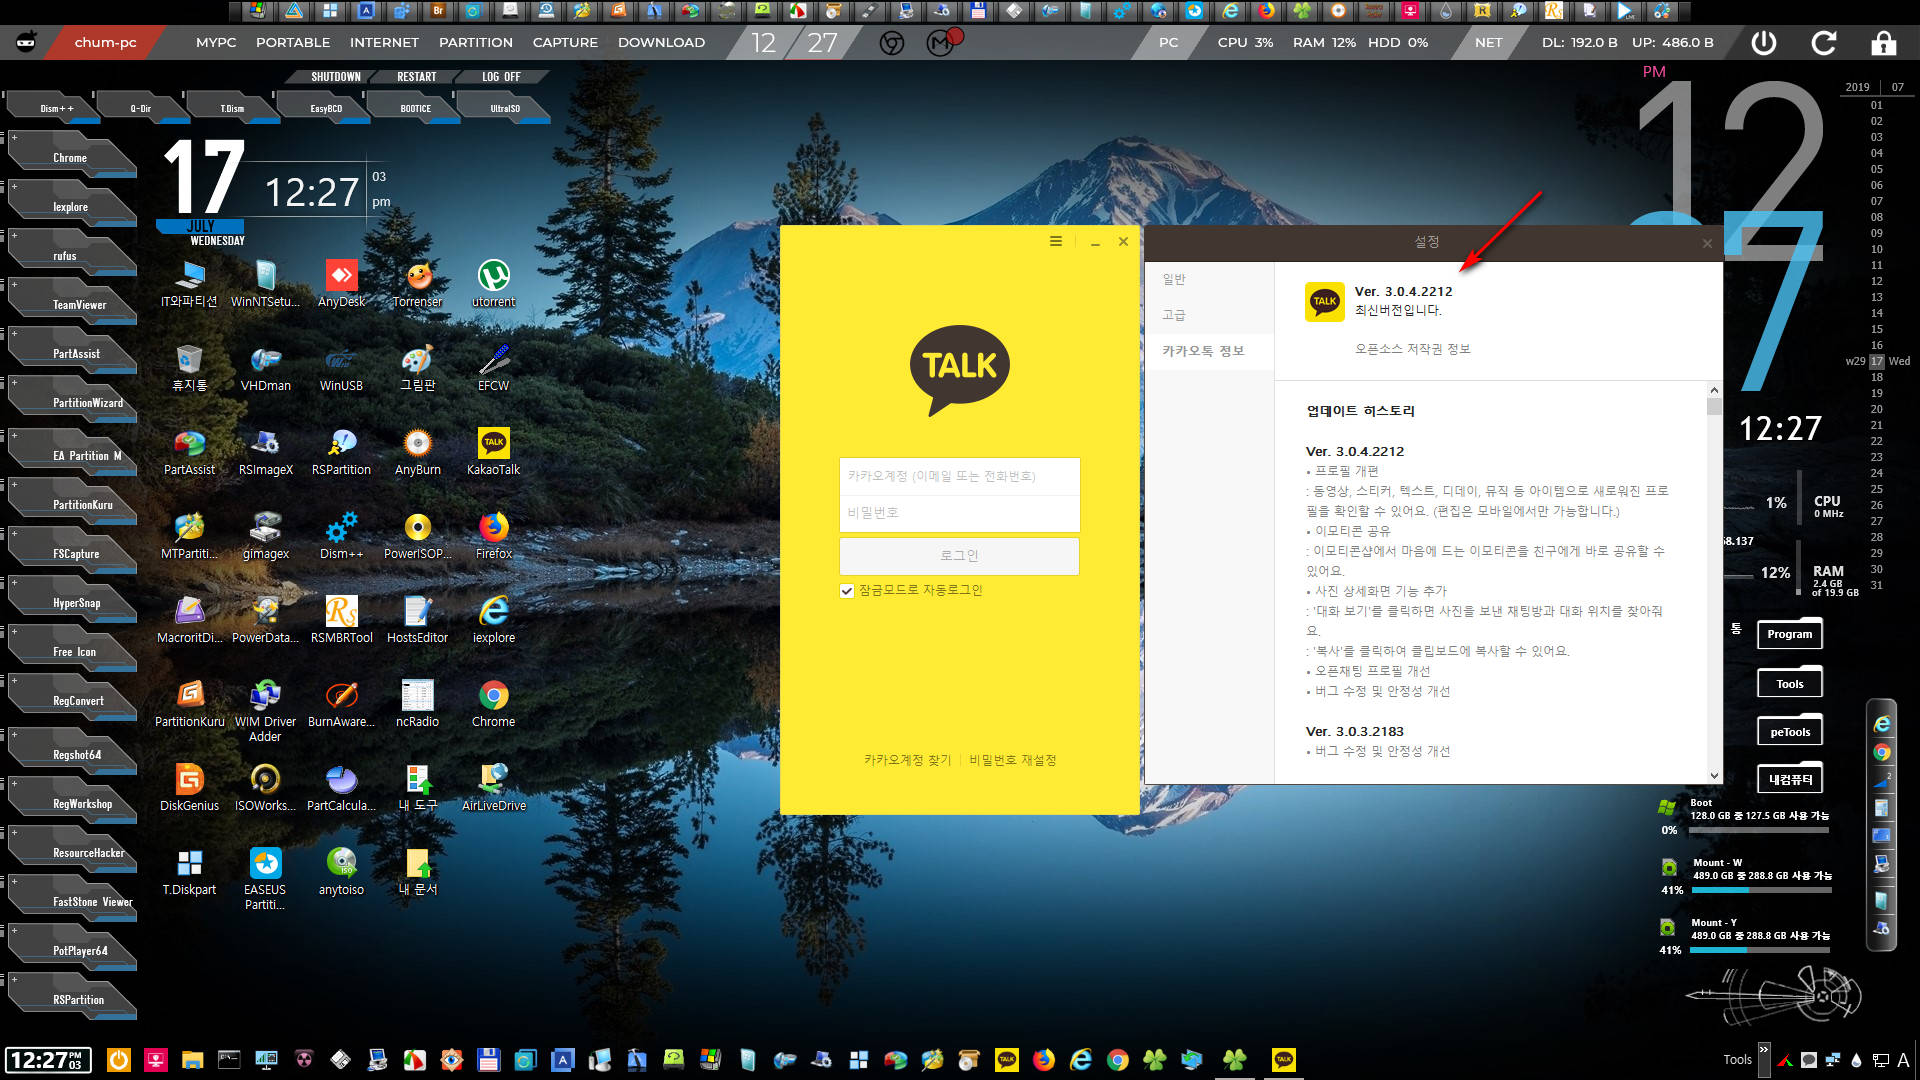Launch the EasyBCD top shortcut
This screenshot has width=1920, height=1080.
tap(326, 108)
